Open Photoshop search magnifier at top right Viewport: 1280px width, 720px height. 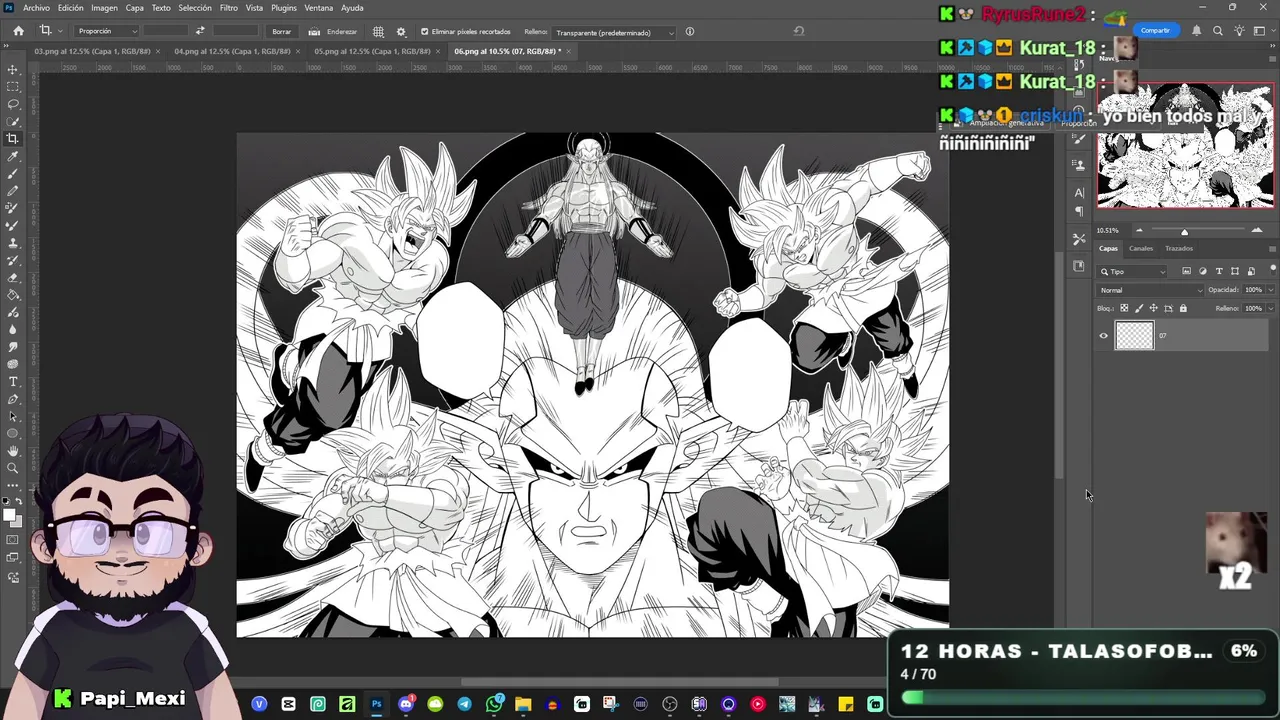tap(1218, 31)
